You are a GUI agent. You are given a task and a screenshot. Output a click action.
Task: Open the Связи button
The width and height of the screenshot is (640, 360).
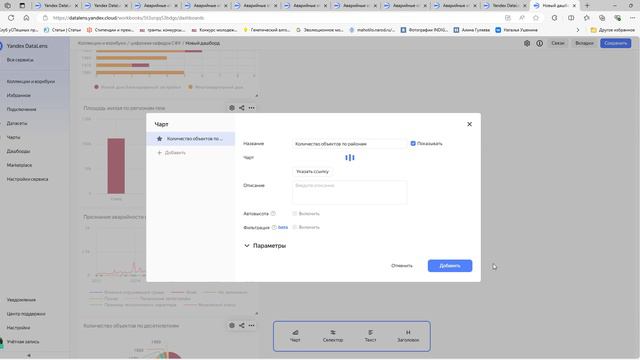tap(558, 43)
